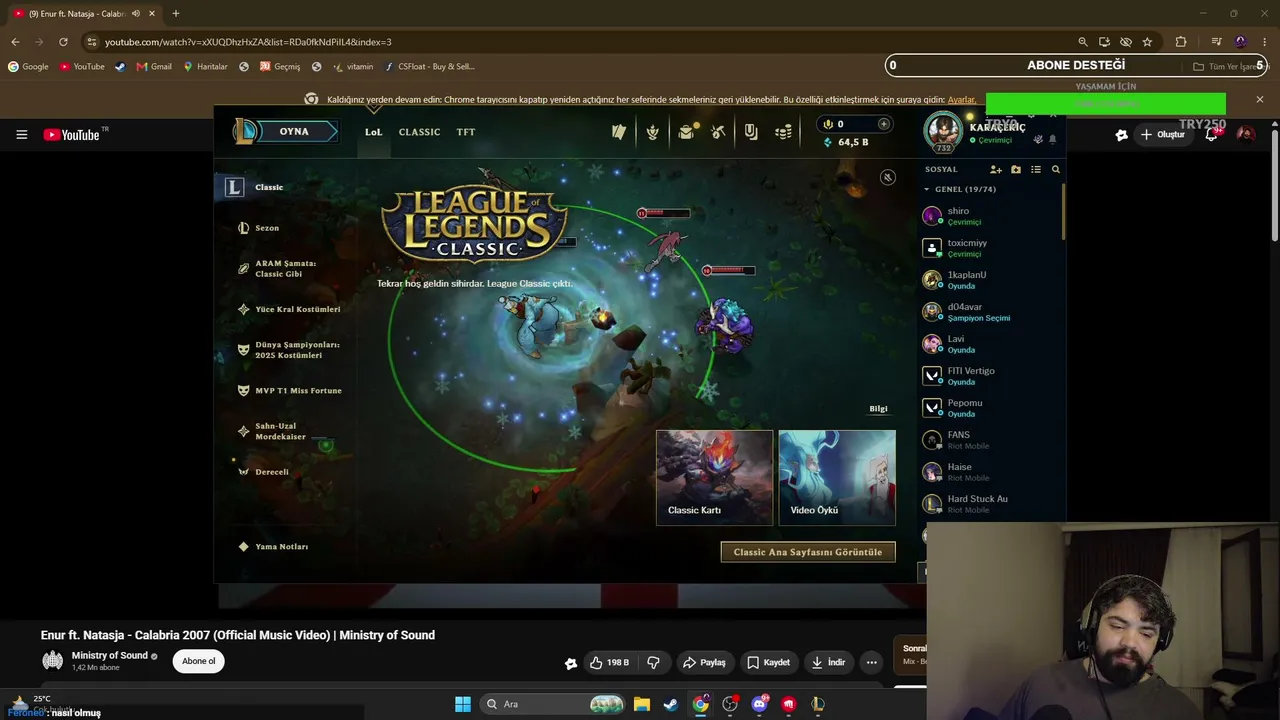This screenshot has height=720, width=1280.
Task: Go to YouTube home via the logo
Action: click(72, 135)
